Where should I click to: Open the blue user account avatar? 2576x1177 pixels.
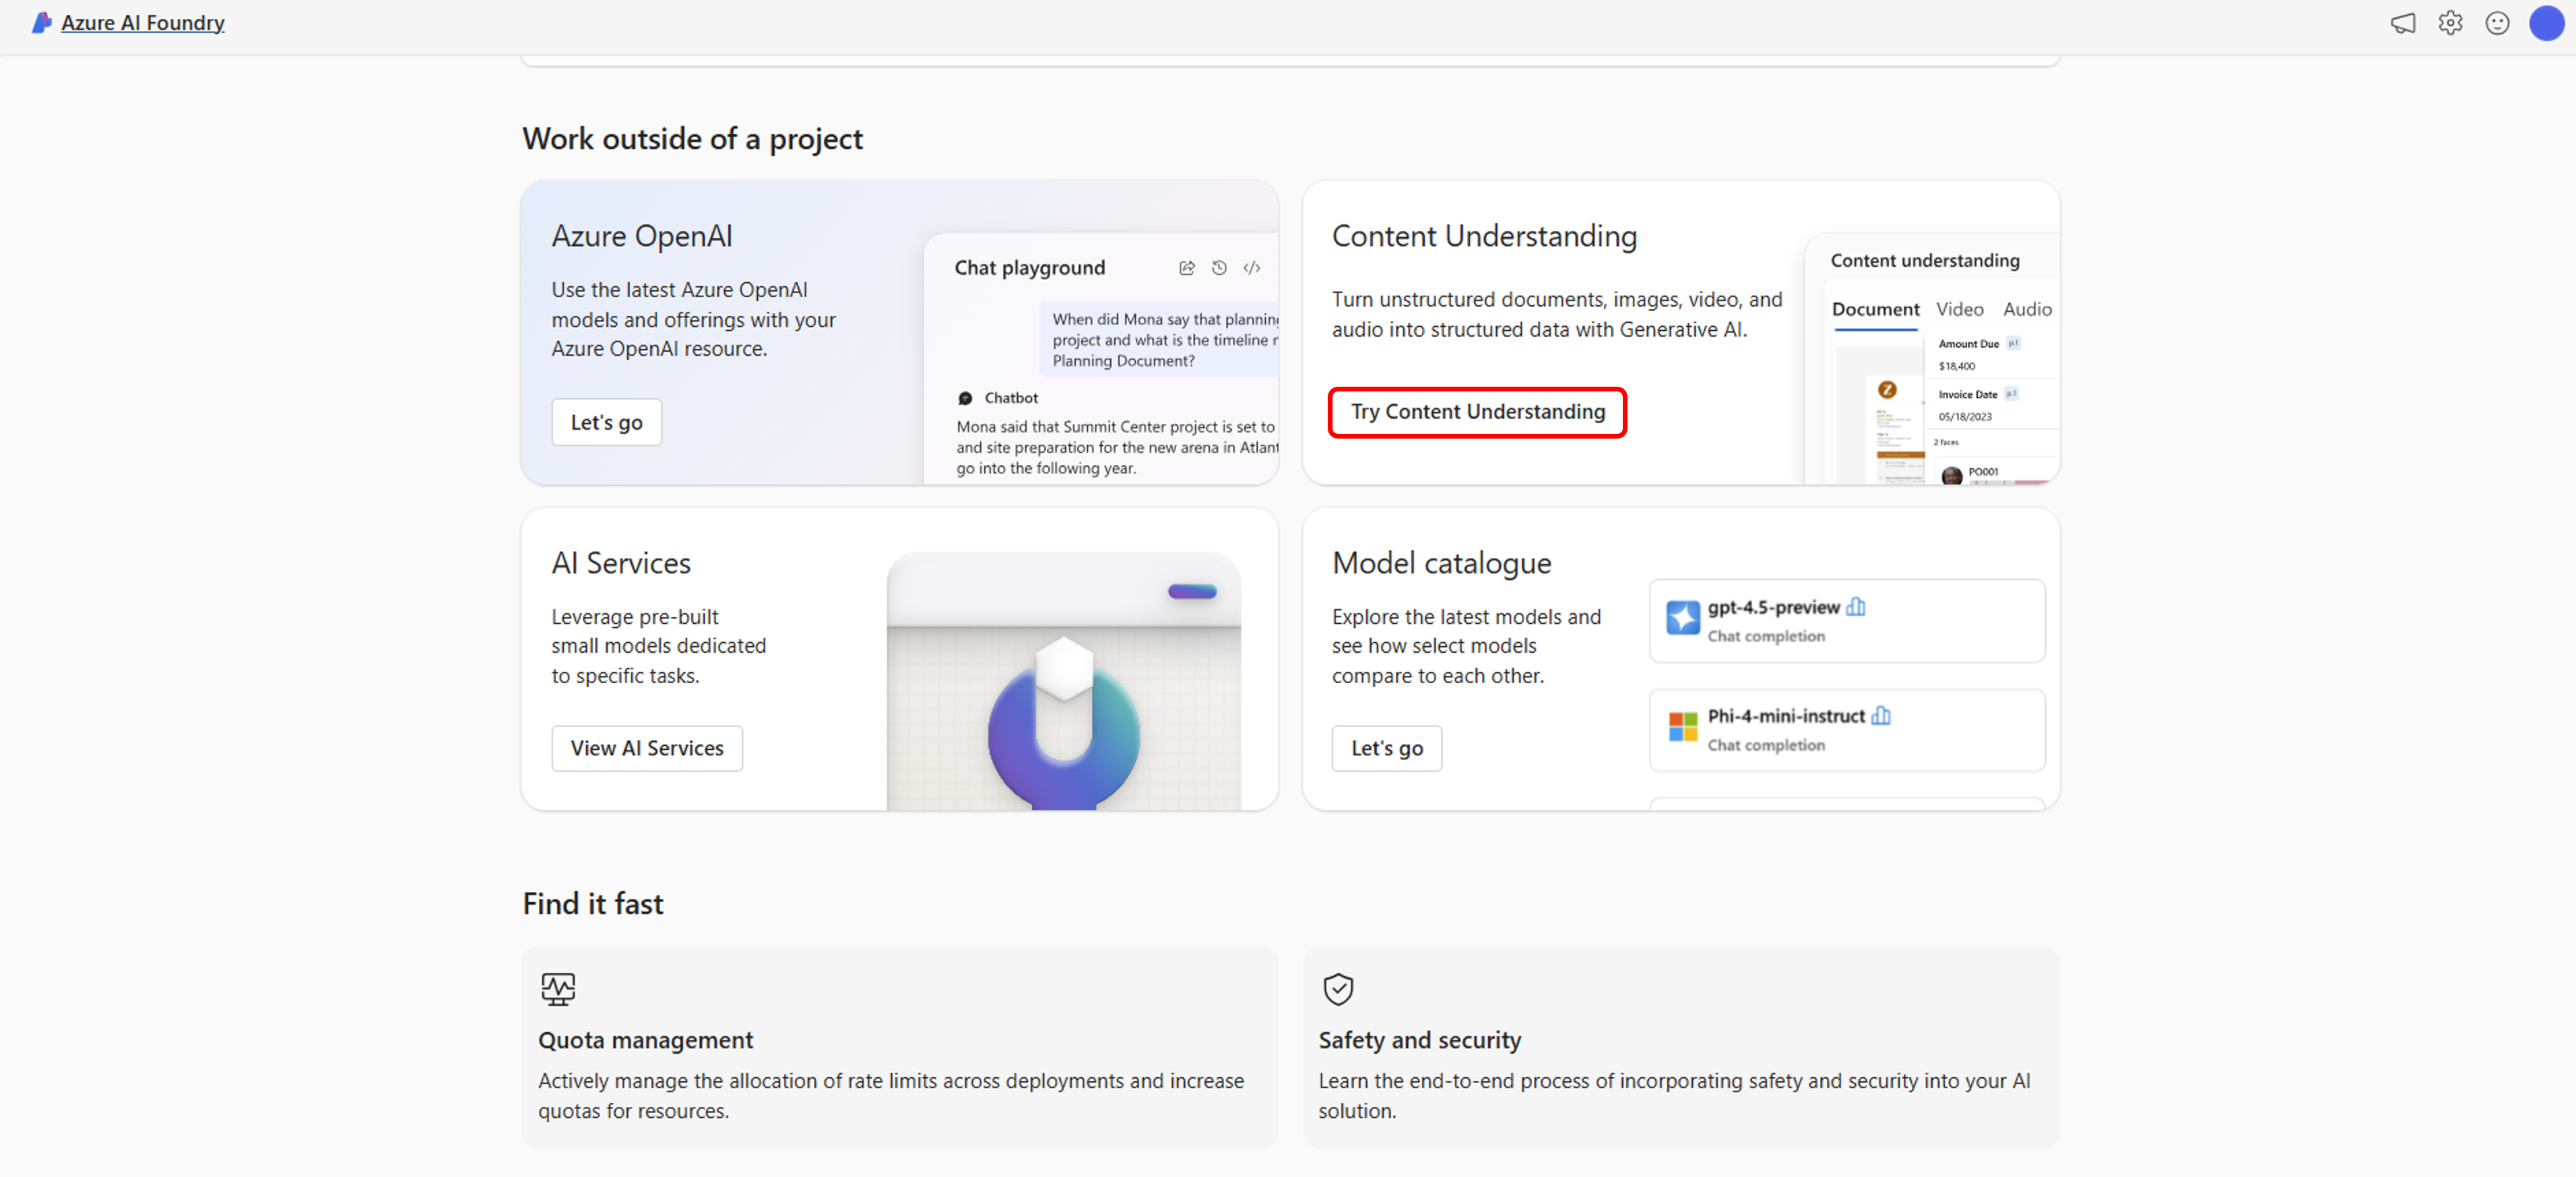[x=2546, y=23]
